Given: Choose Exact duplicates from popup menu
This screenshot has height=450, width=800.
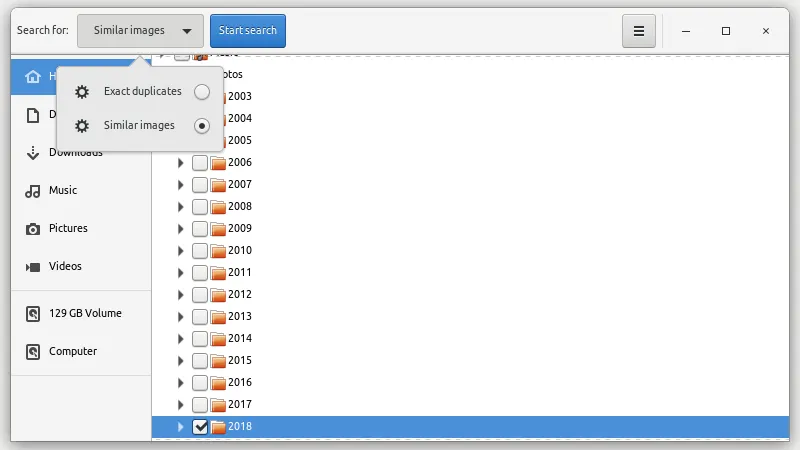Looking at the screenshot, I should [x=140, y=92].
